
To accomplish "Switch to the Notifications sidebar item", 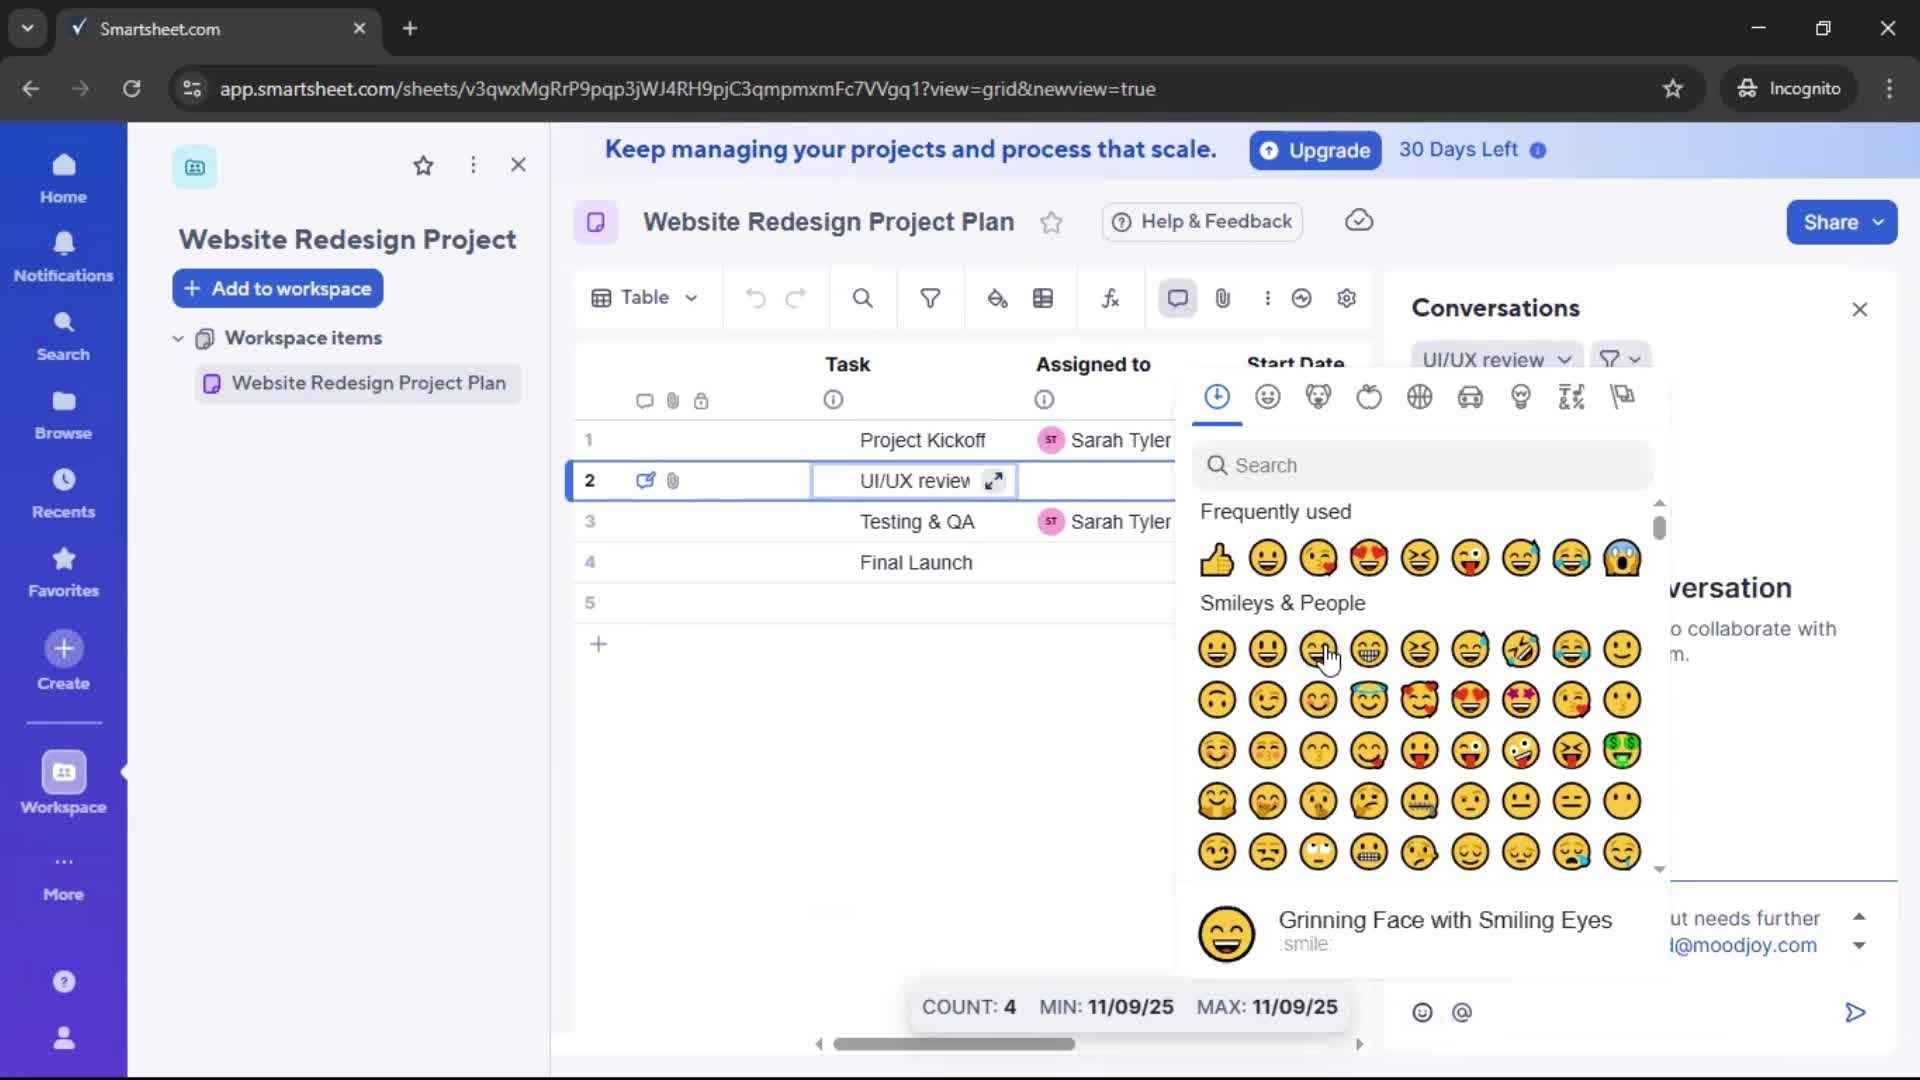I will click(x=63, y=255).
